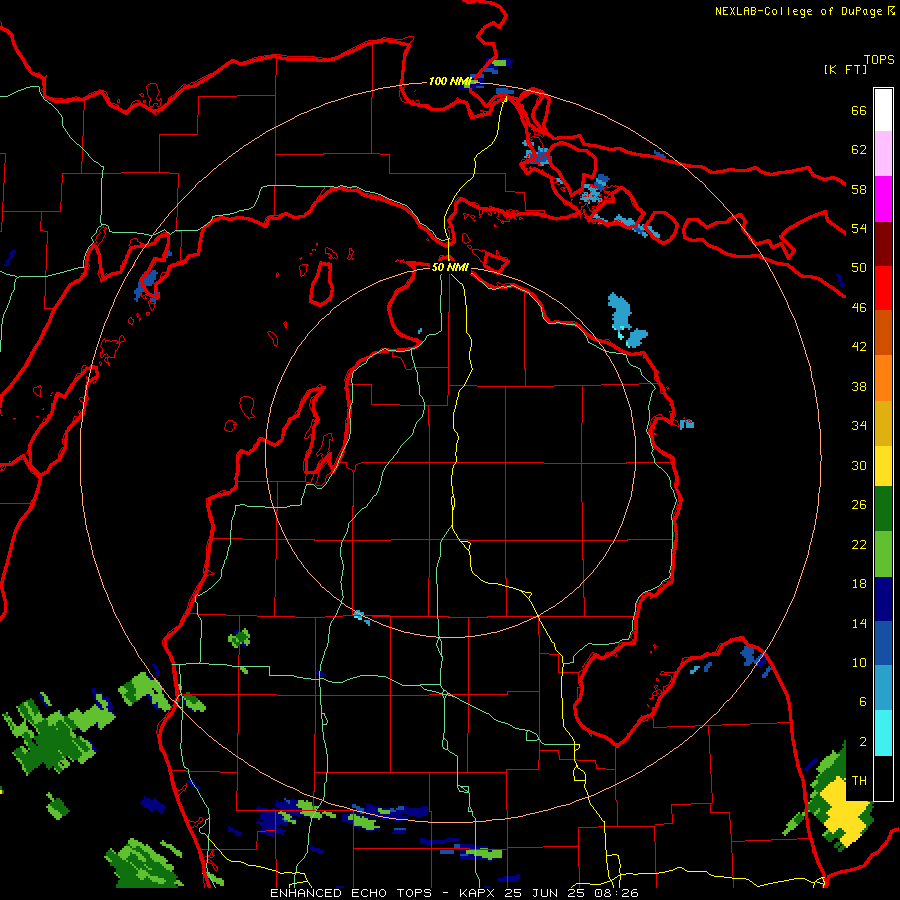Click the 25 JUN 25 date stamp
900x900 pixels.
point(548,893)
